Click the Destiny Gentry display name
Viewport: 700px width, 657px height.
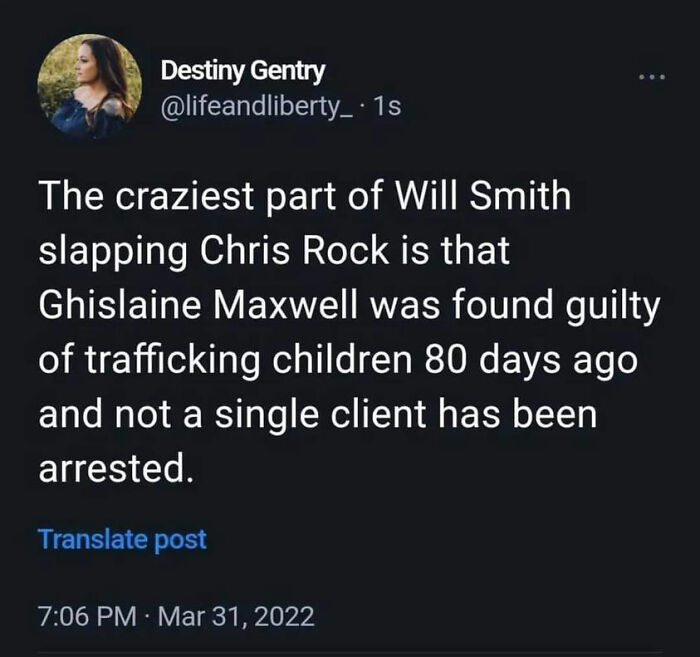(243, 71)
